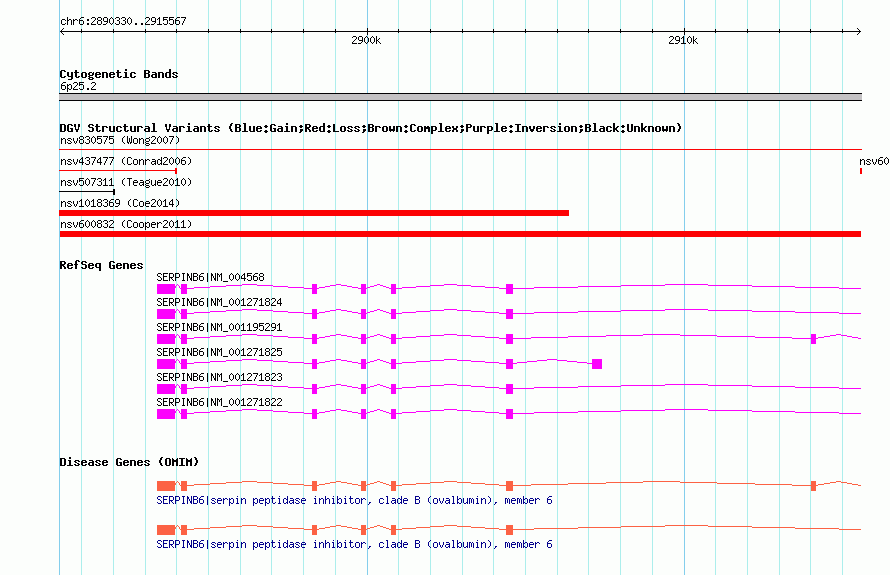Click the black nsv507311 unknown variant bar
This screenshot has width=890, height=575.
click(x=87, y=192)
